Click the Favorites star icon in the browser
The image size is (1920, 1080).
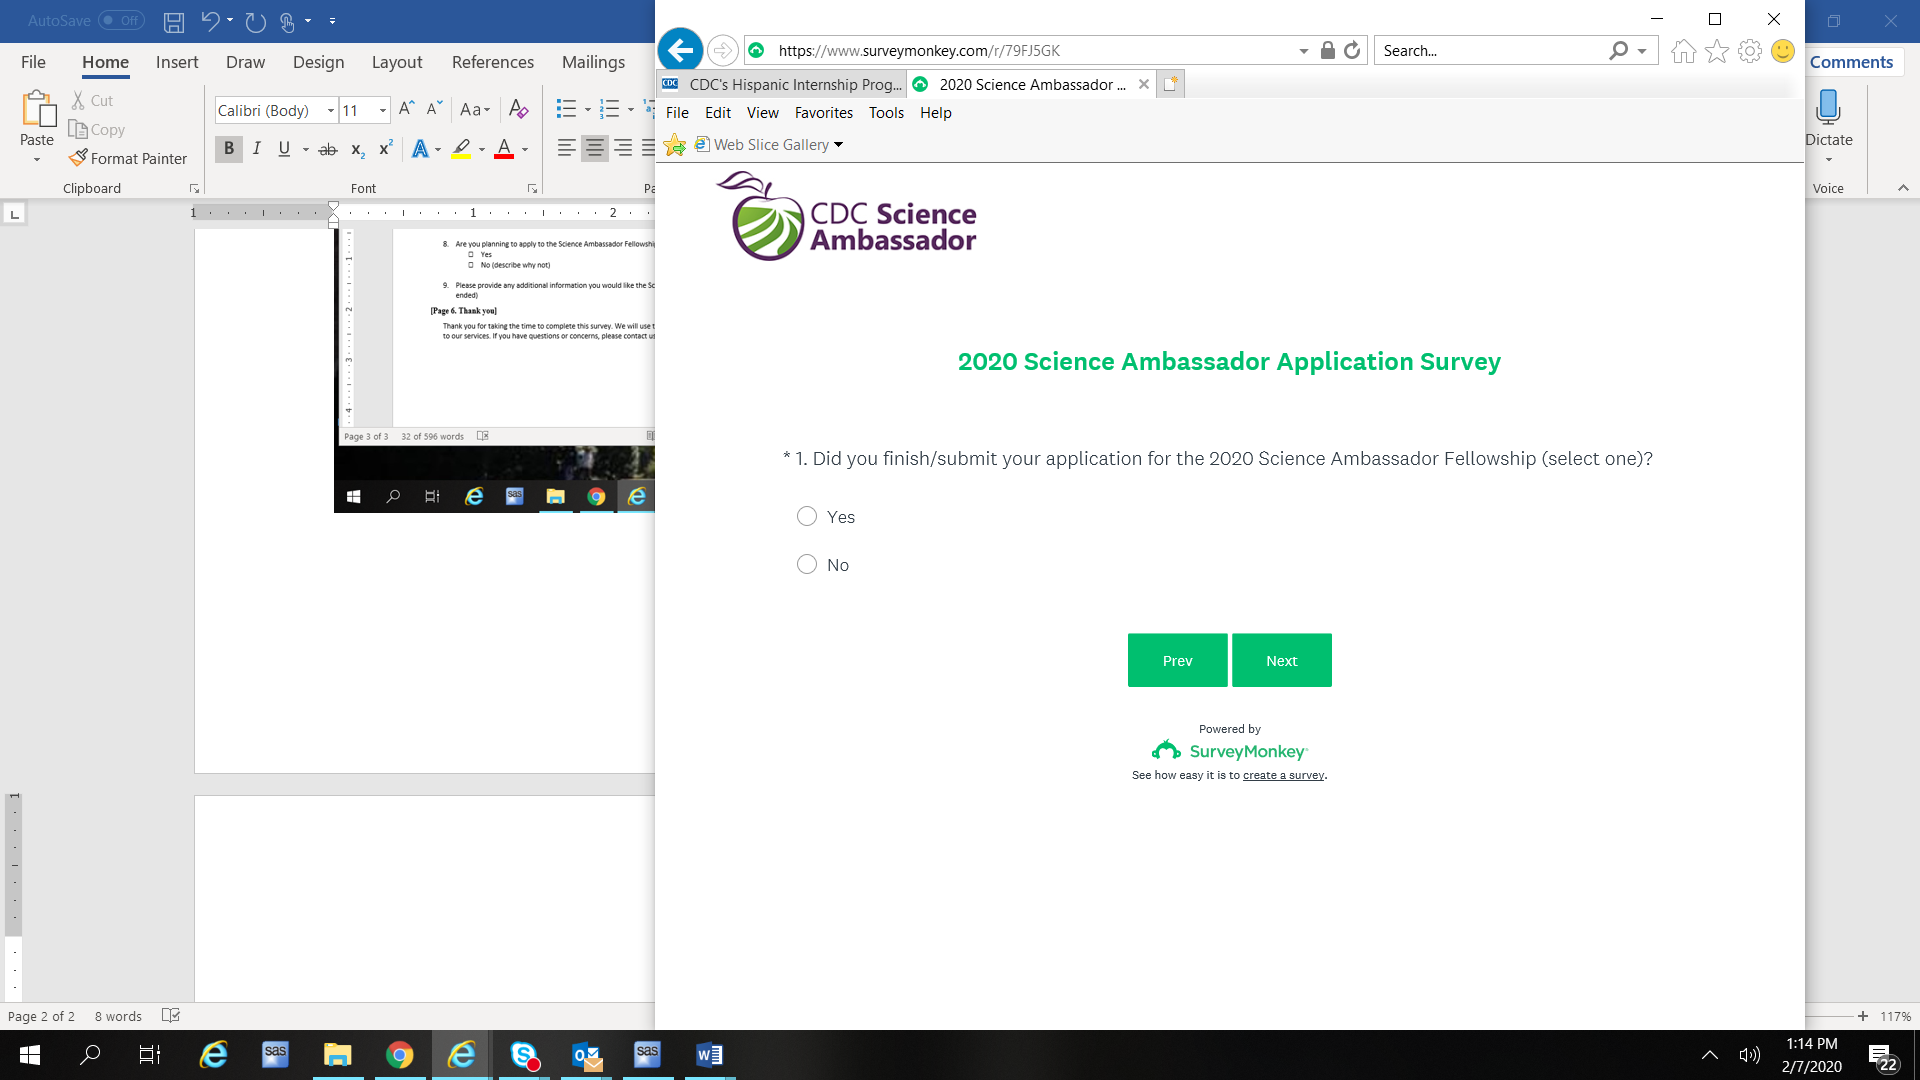point(1717,51)
